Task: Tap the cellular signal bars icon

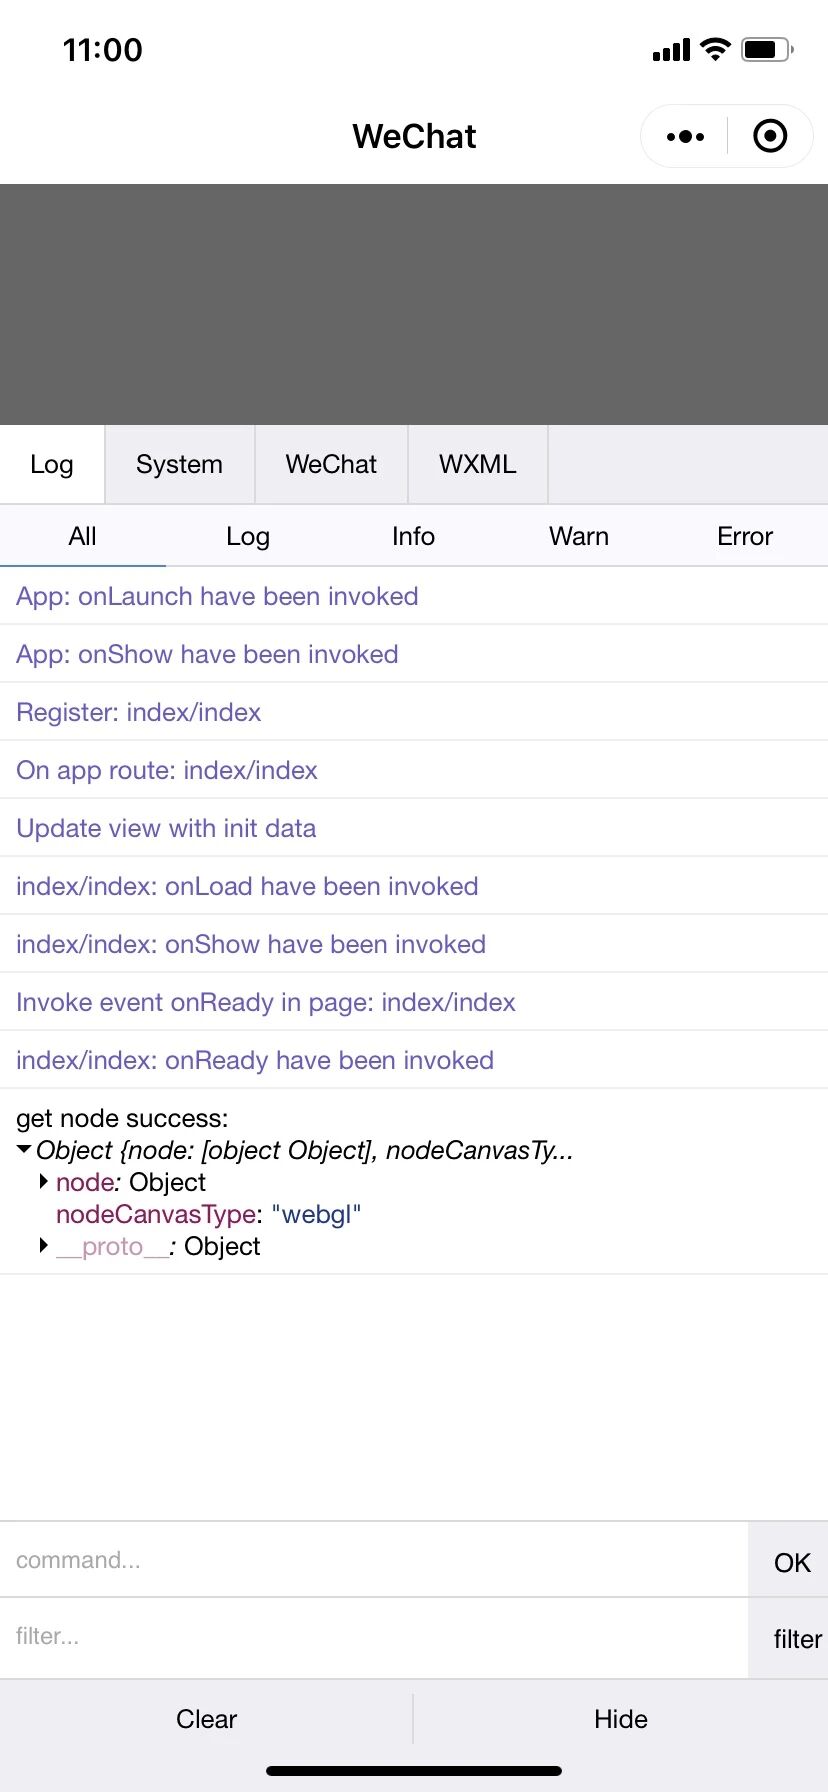Action: [671, 50]
